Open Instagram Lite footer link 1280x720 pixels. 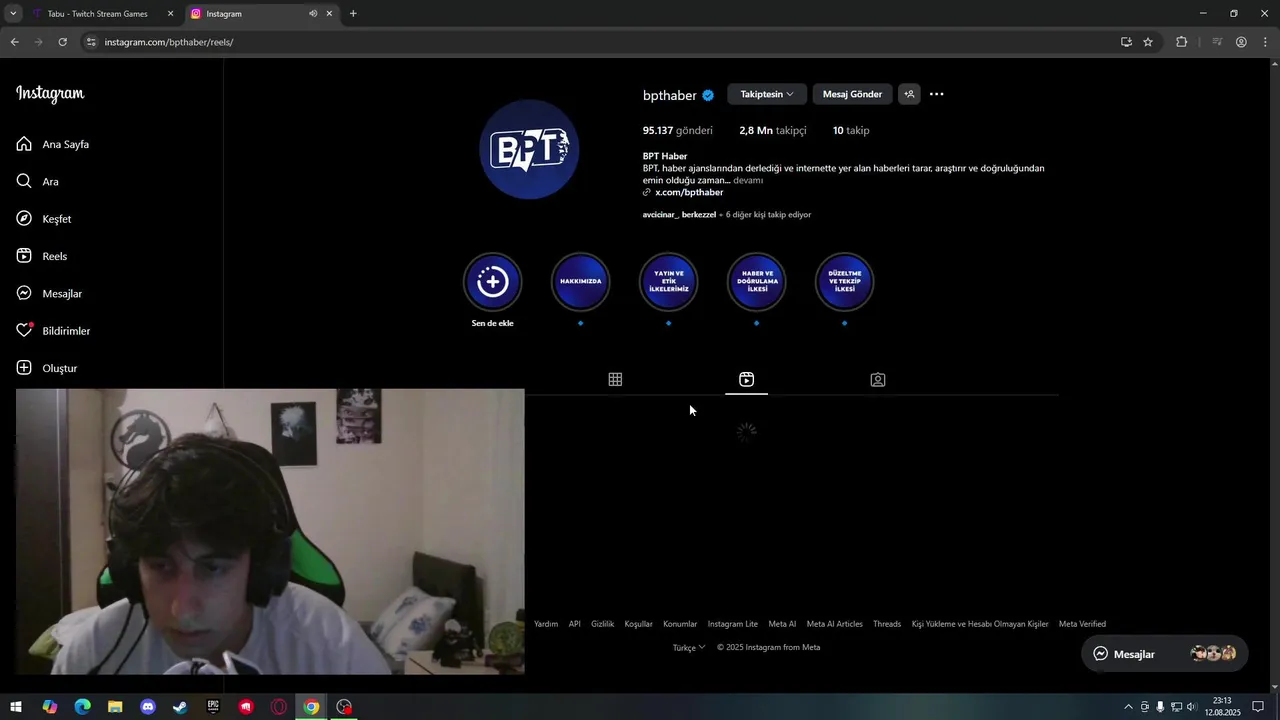pos(733,624)
